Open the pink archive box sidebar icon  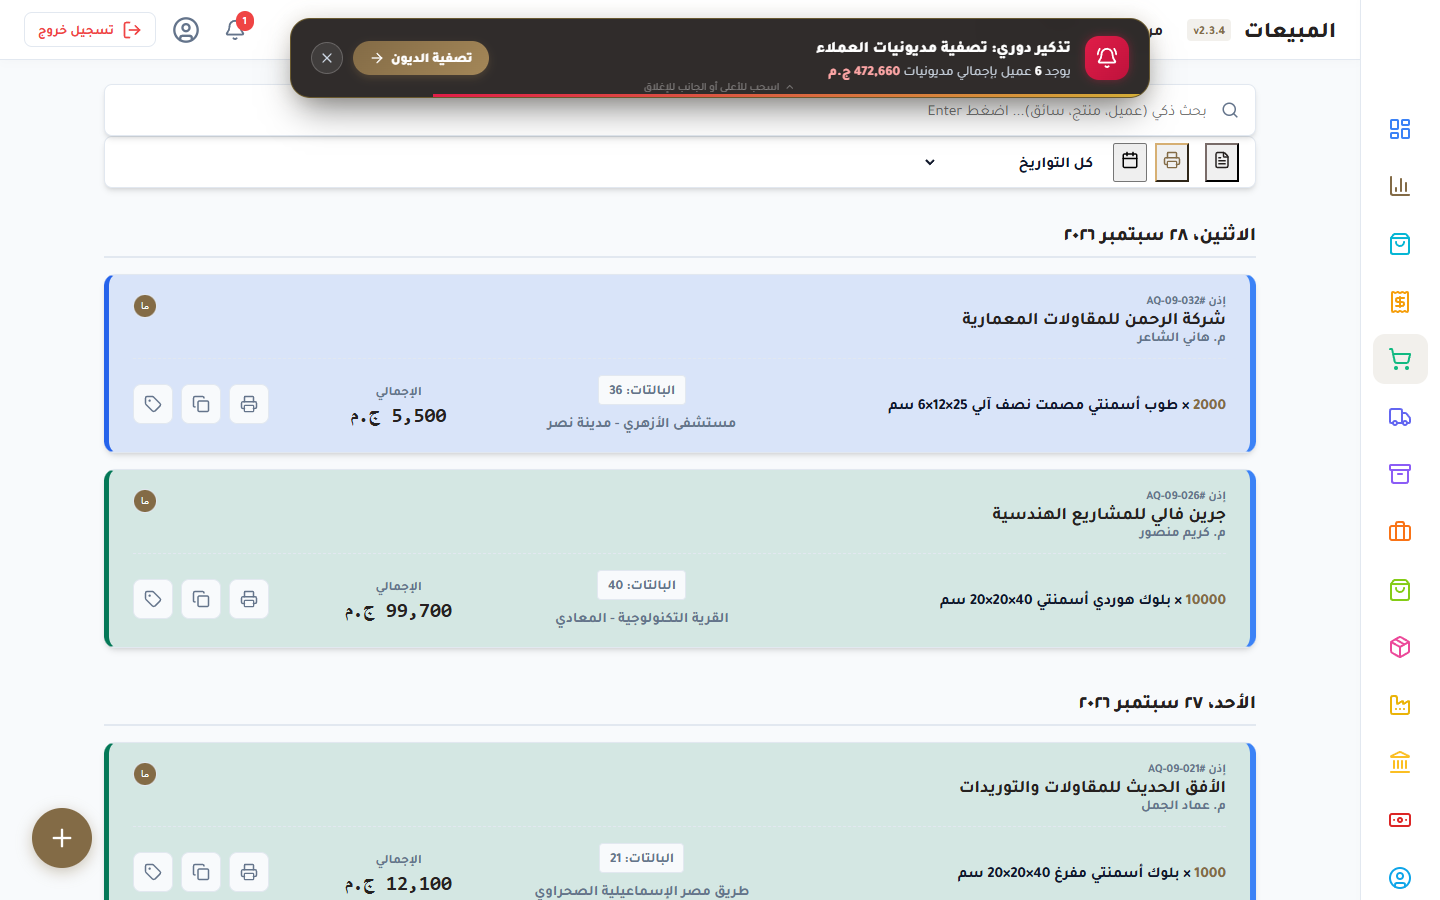(x=1400, y=474)
